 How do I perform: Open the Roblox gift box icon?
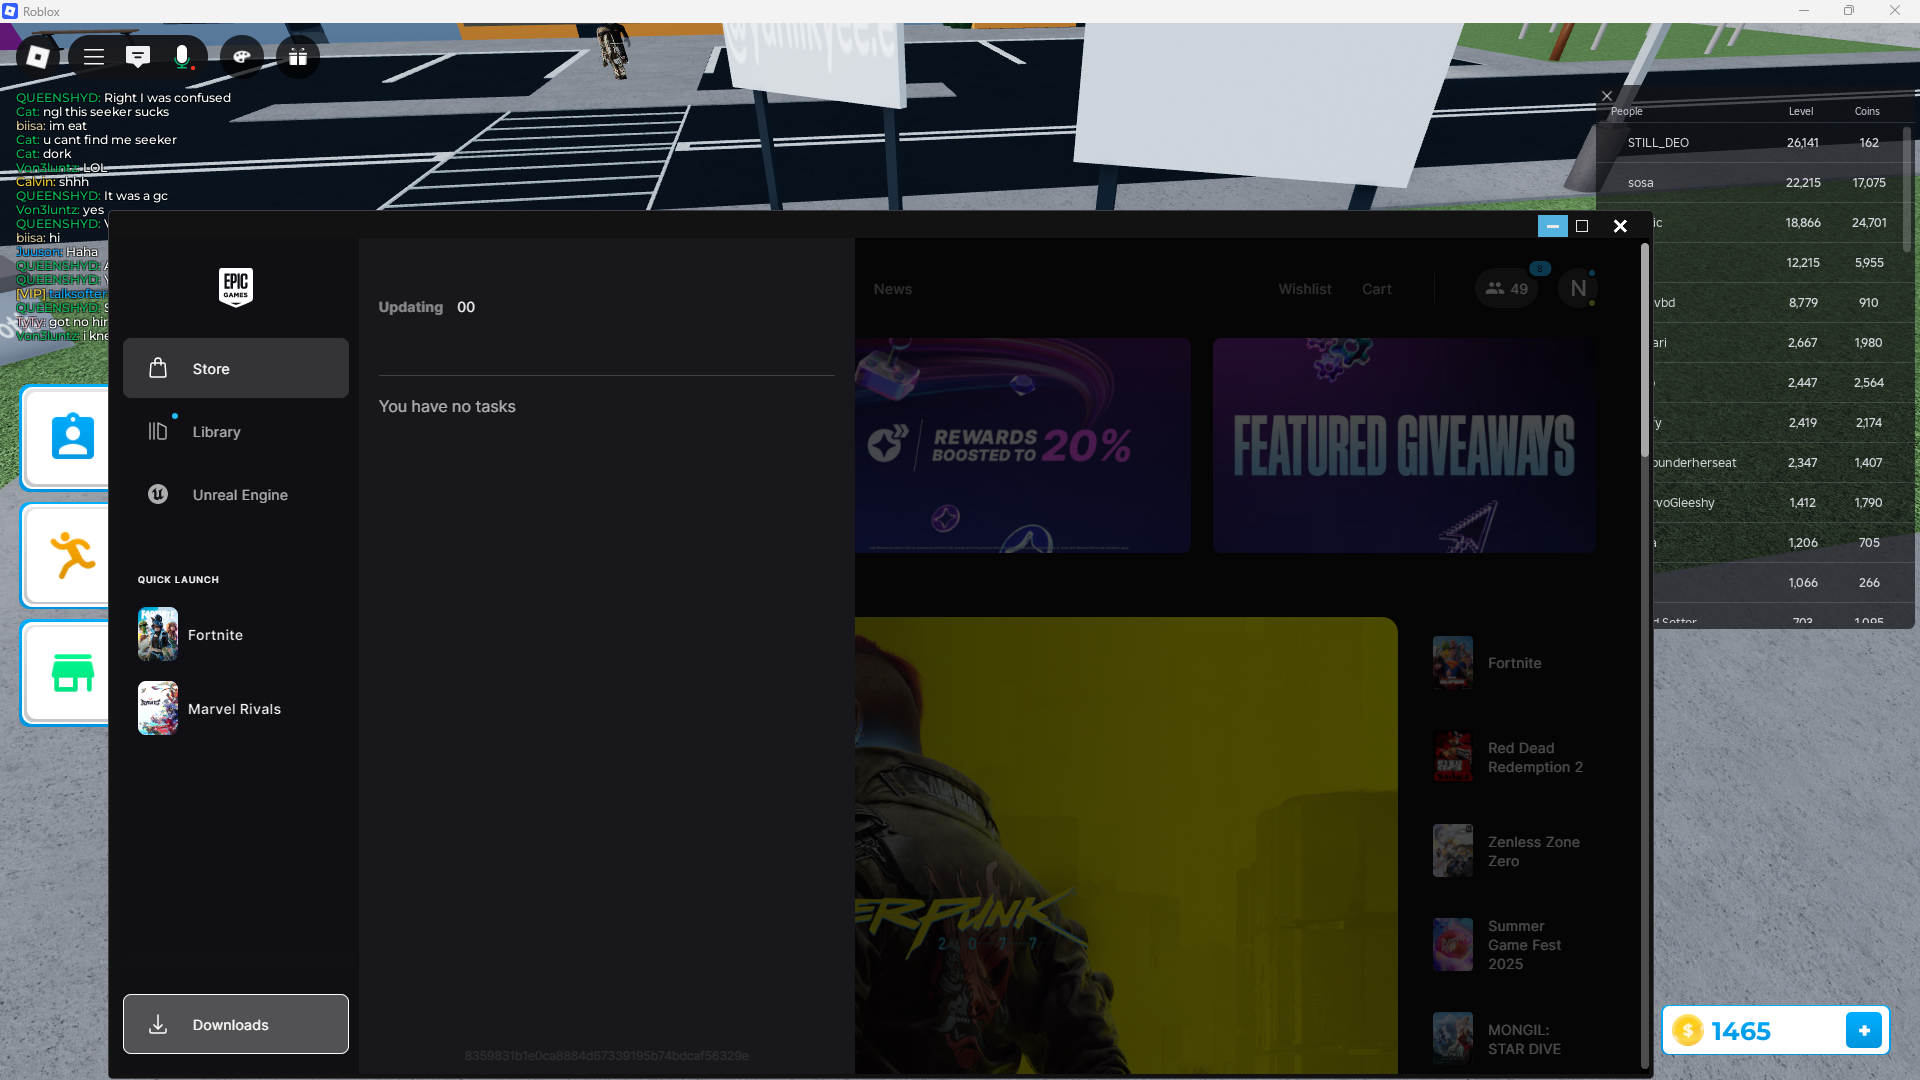tap(298, 57)
